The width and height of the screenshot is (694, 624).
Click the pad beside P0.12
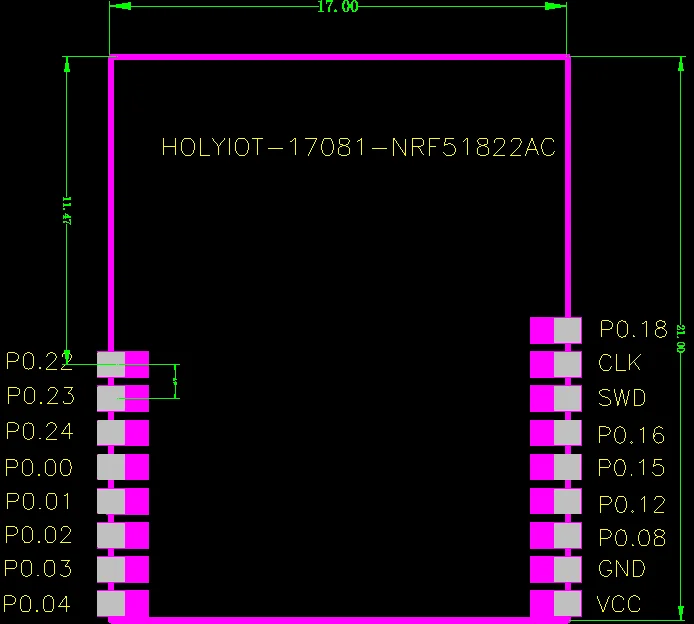point(556,501)
